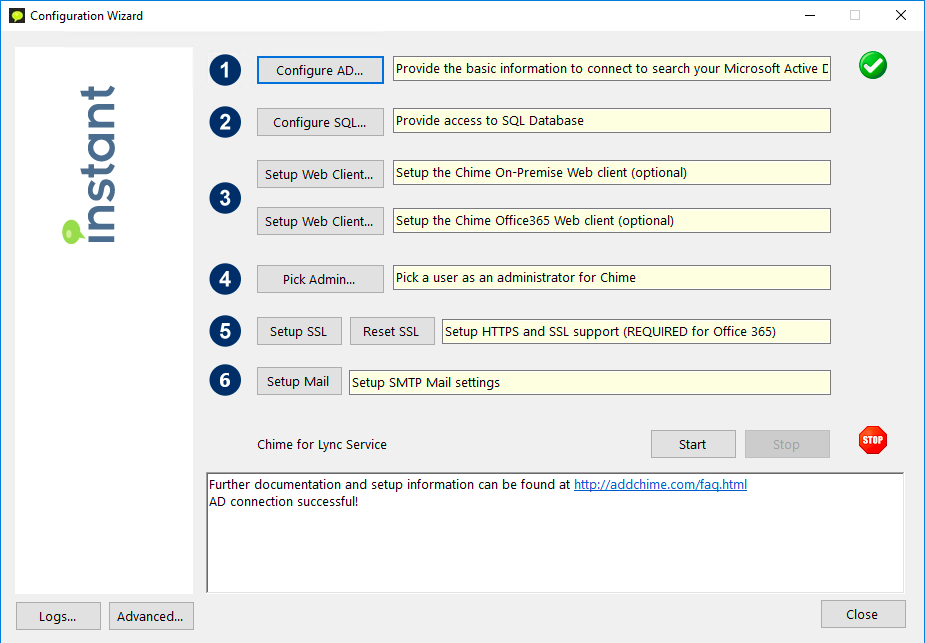925x643 pixels.
Task: Click the Configuration Wizard title bar icon
Action: tap(17, 15)
